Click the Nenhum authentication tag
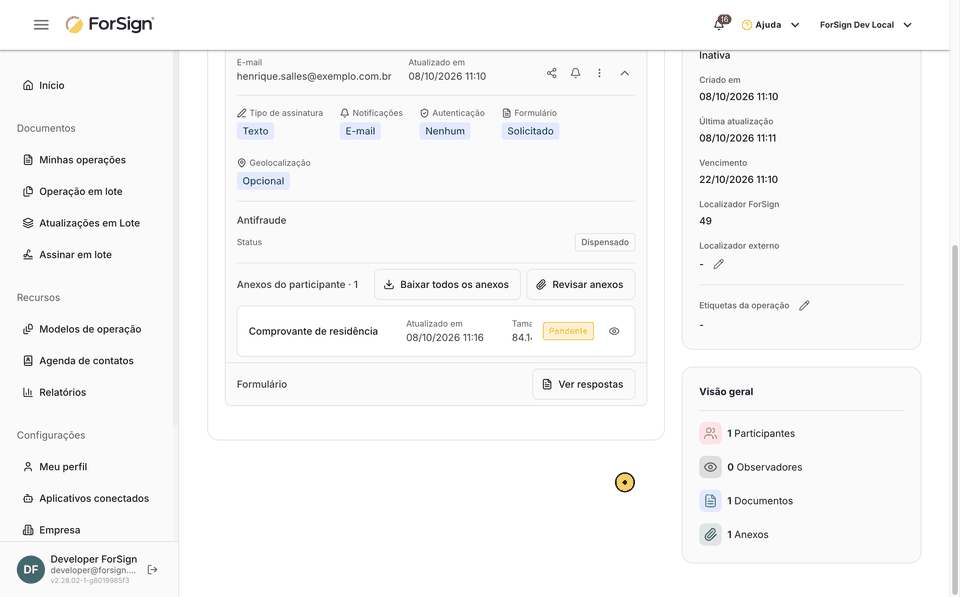960x597 pixels. 445,131
